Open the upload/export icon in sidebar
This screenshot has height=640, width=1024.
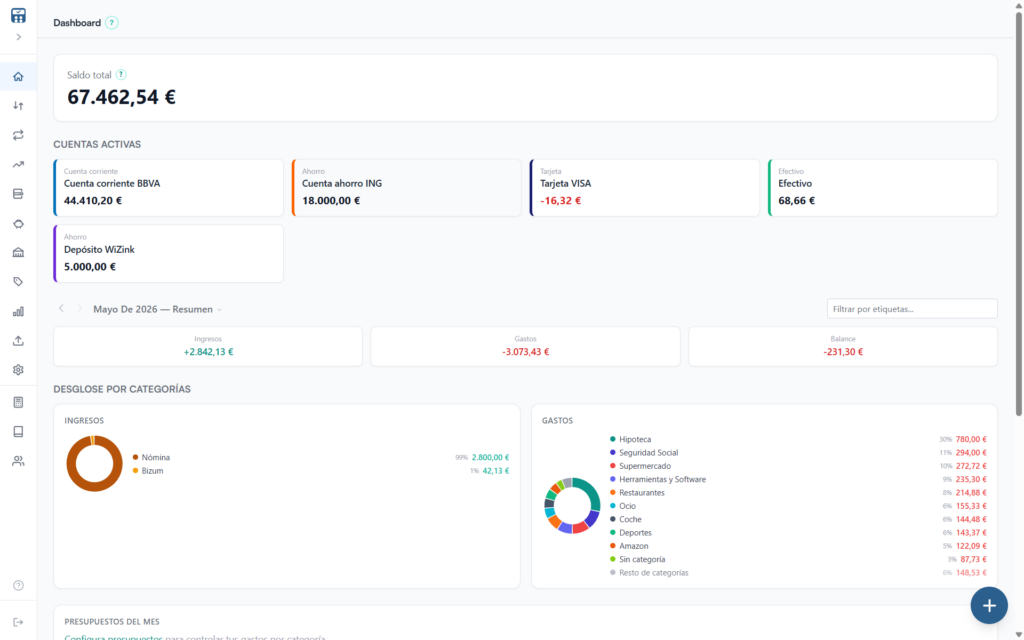pyautogui.click(x=18, y=341)
